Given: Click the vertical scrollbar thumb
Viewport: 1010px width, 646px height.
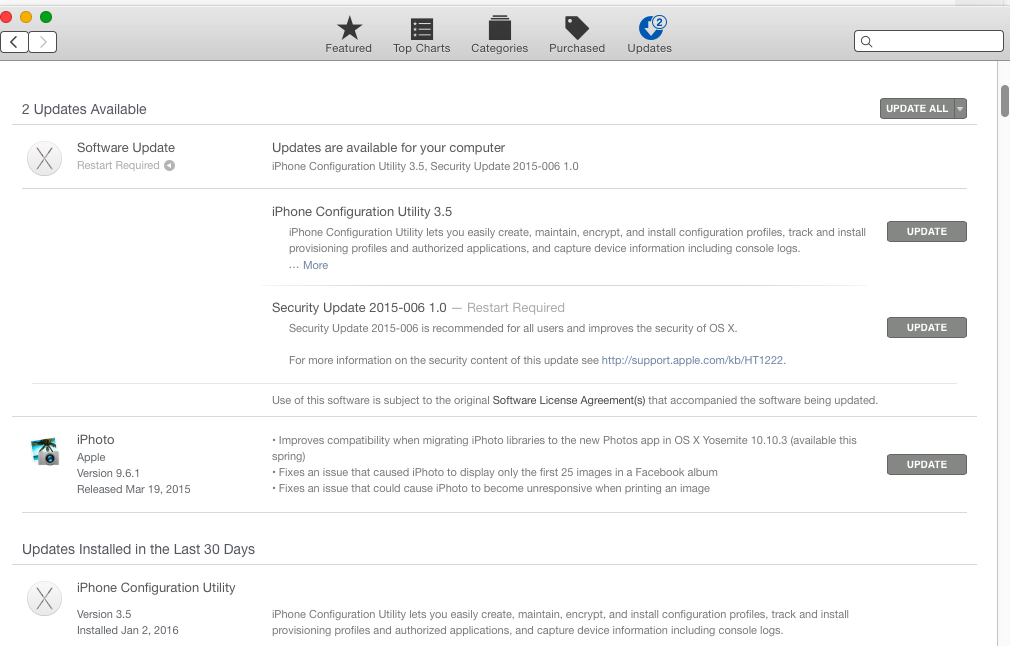Looking at the screenshot, I should point(1005,101).
